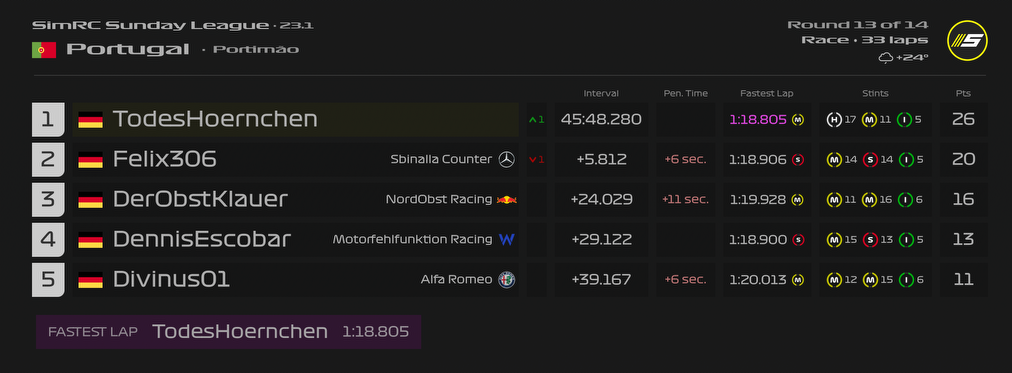Click the Portugal flag icon

(44, 50)
